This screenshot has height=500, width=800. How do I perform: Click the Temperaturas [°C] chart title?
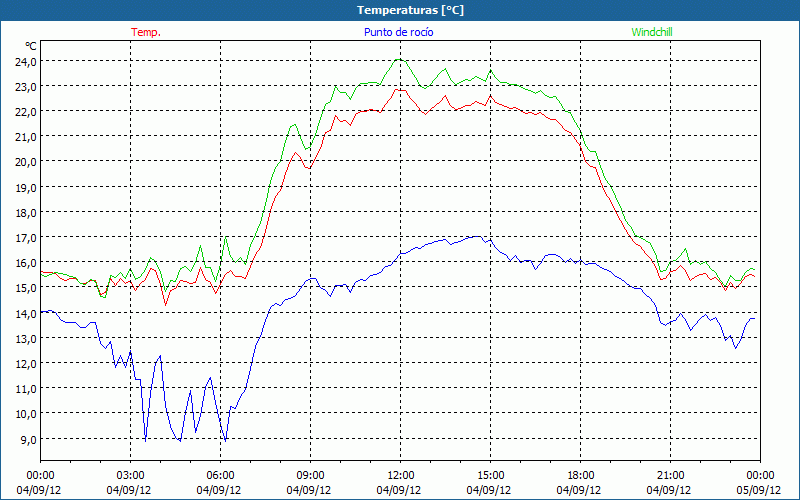pos(410,10)
